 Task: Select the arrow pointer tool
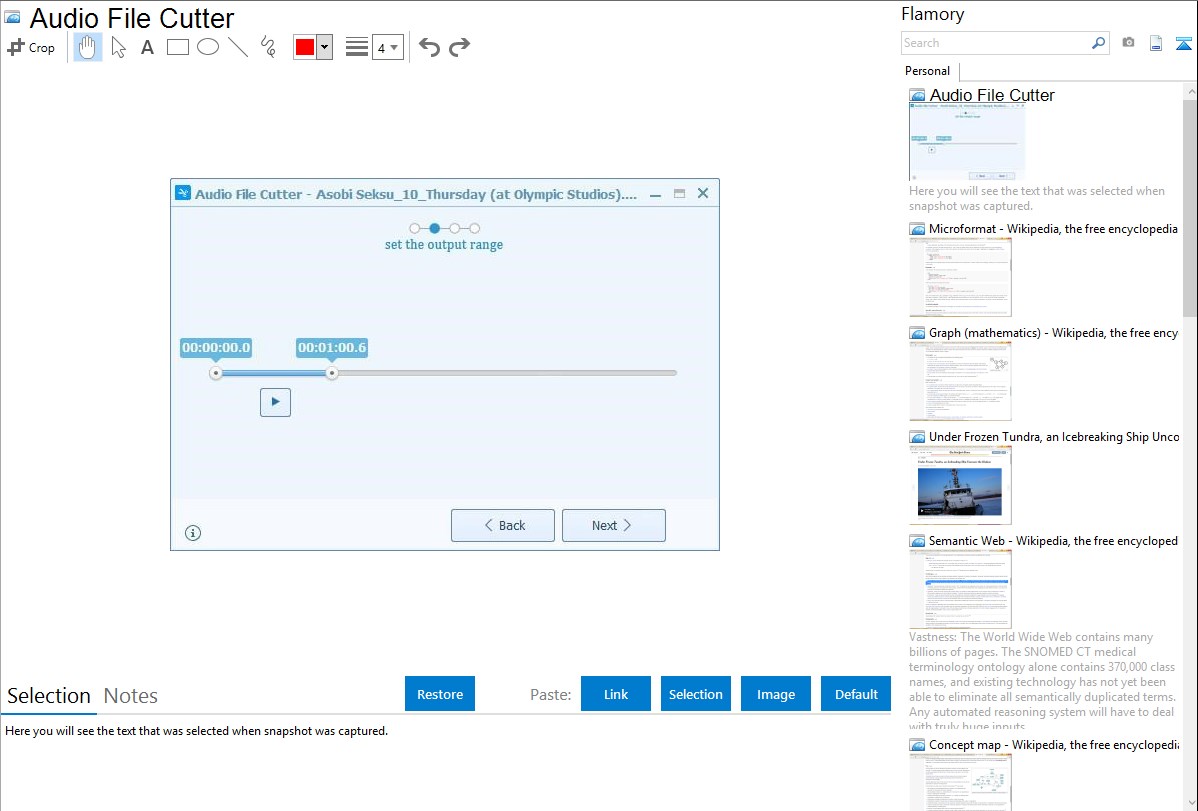[x=118, y=47]
